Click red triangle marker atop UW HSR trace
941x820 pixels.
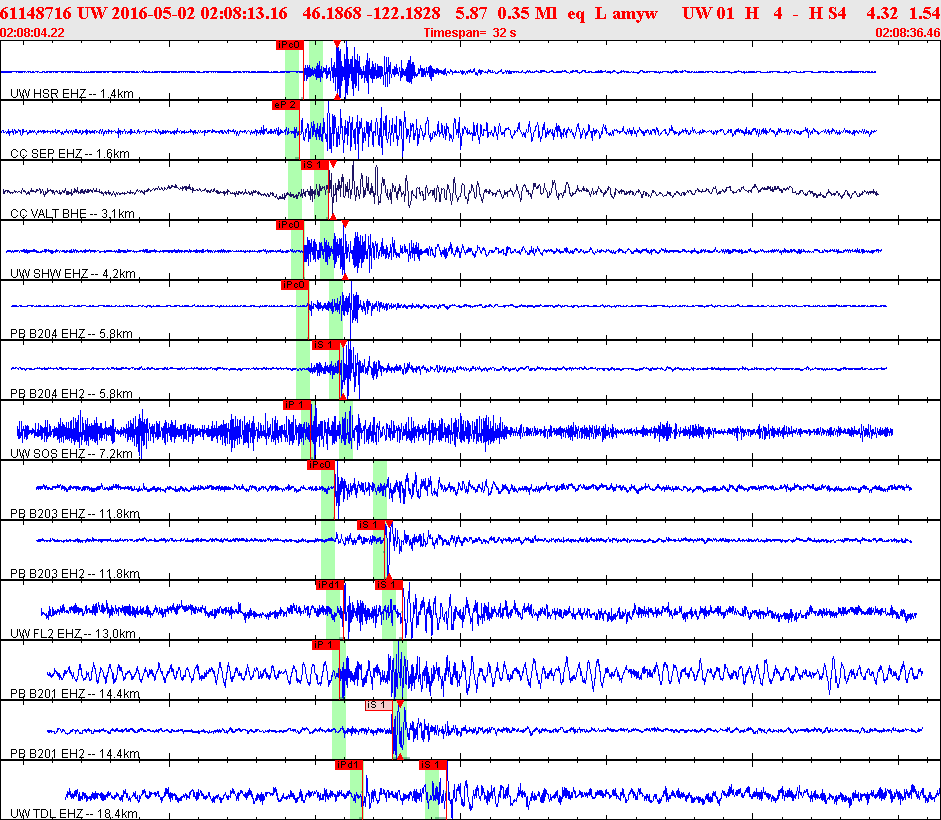coord(337,44)
